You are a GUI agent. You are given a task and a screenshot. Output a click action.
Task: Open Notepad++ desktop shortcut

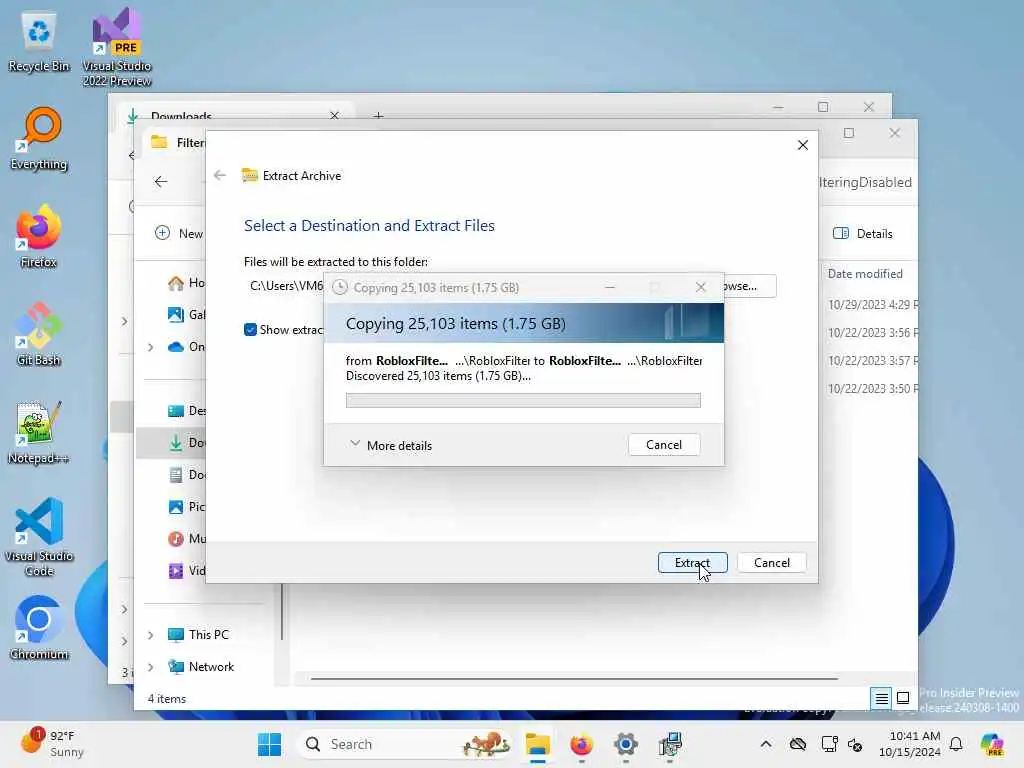pos(39,432)
